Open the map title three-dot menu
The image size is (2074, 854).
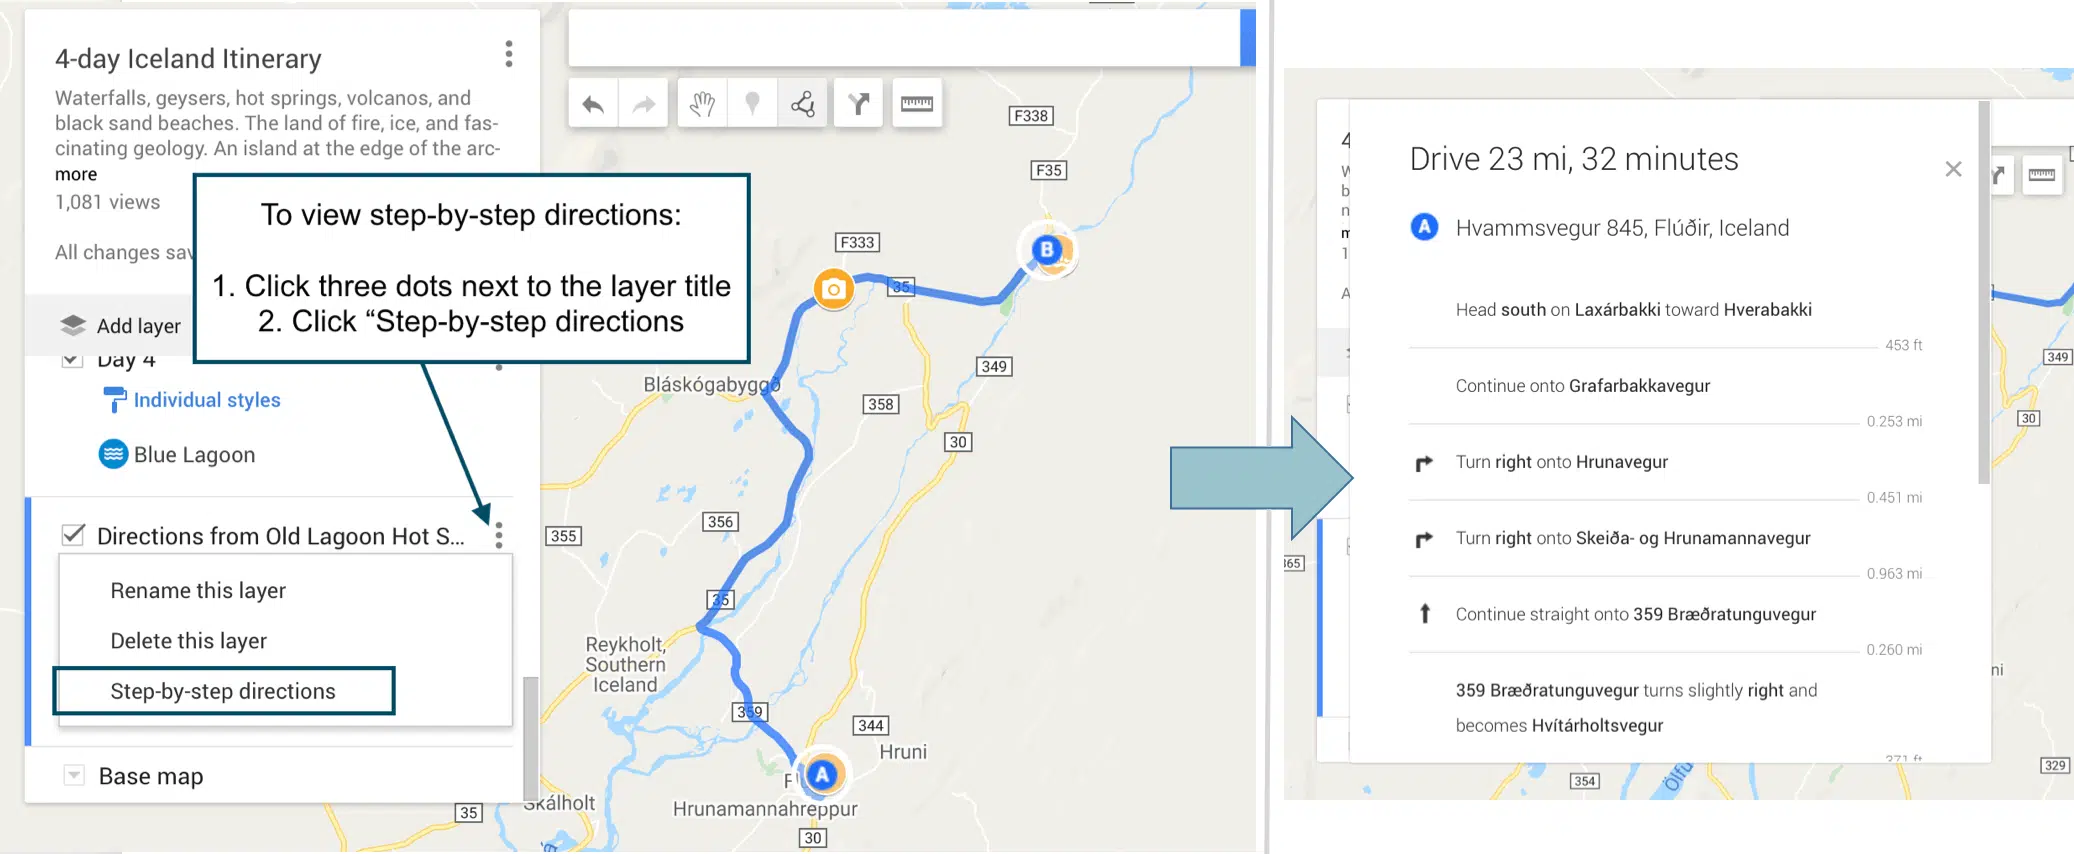click(509, 54)
